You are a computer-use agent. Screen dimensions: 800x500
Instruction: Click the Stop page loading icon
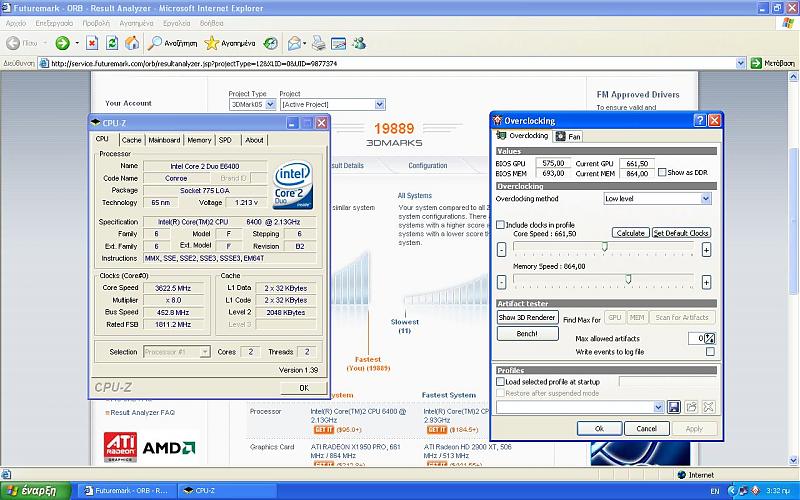click(92, 43)
